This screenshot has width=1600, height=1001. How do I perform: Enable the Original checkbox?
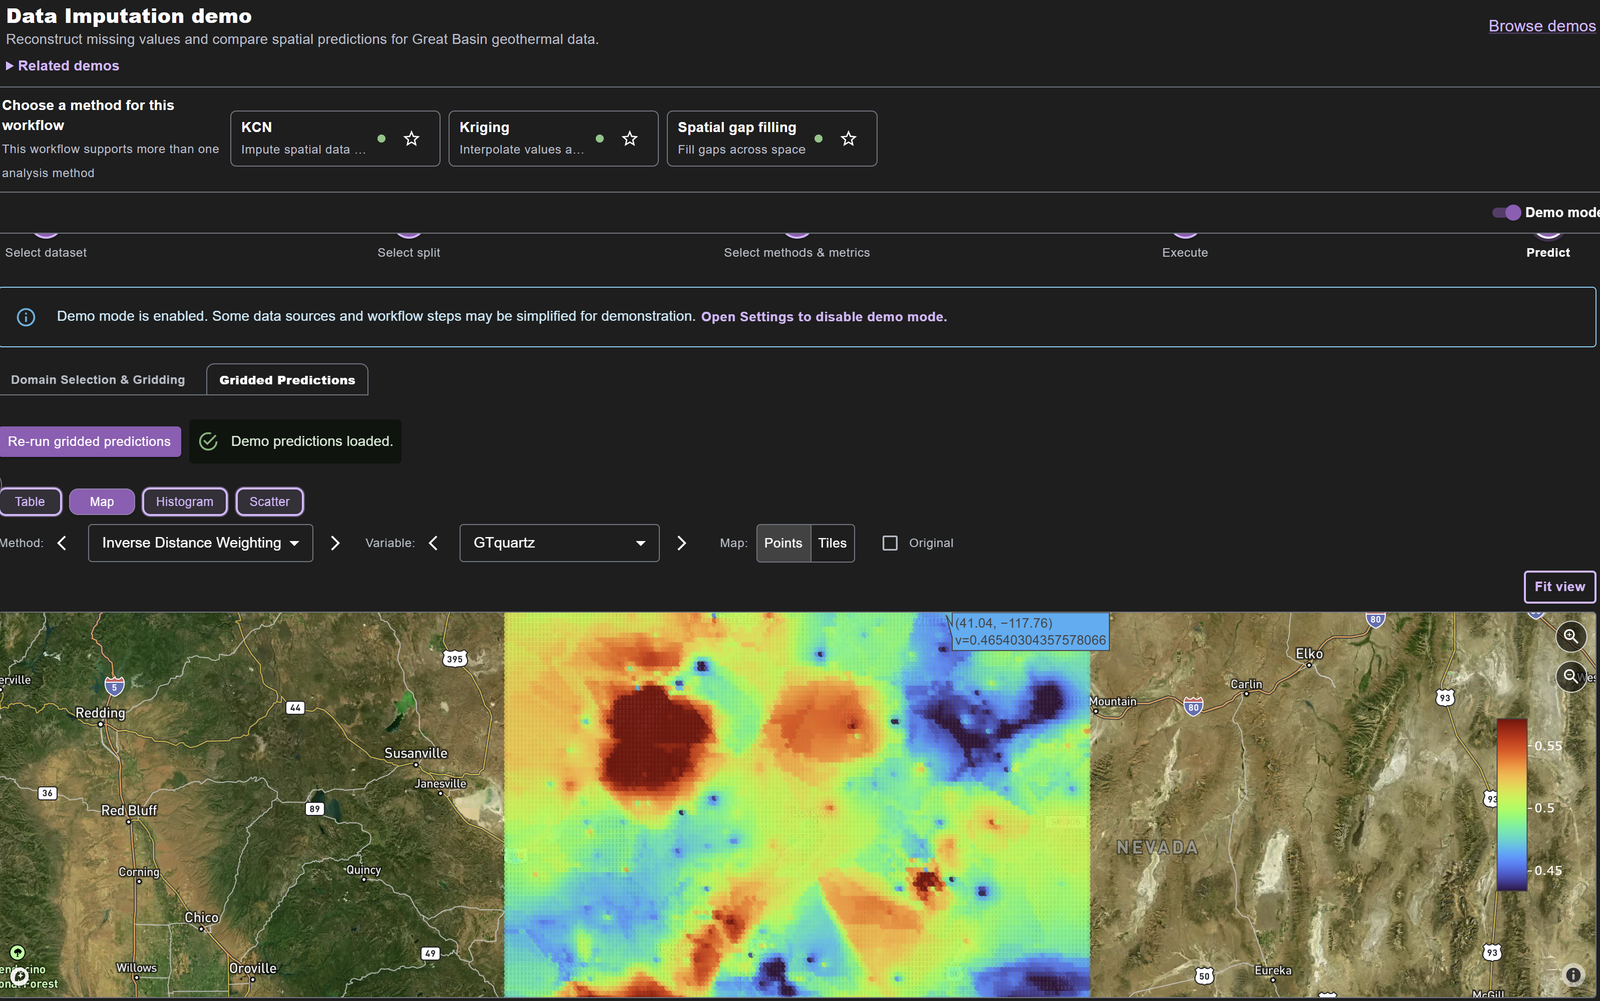pyautogui.click(x=890, y=543)
